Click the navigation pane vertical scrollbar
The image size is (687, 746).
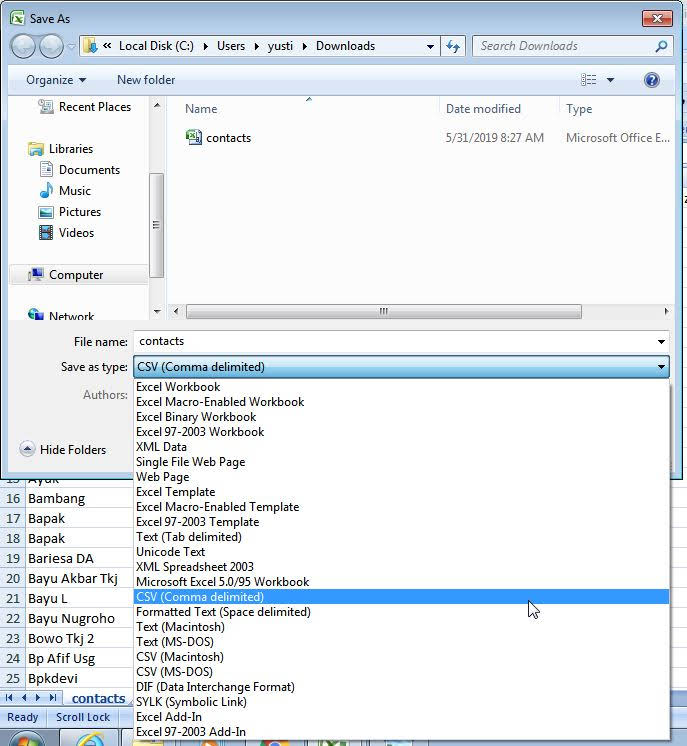pyautogui.click(x=156, y=226)
